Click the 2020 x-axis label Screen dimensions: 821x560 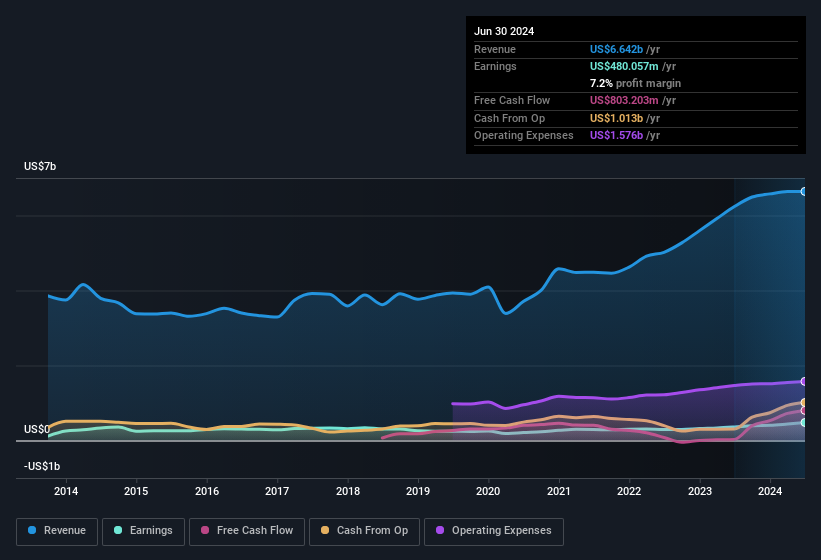point(488,491)
